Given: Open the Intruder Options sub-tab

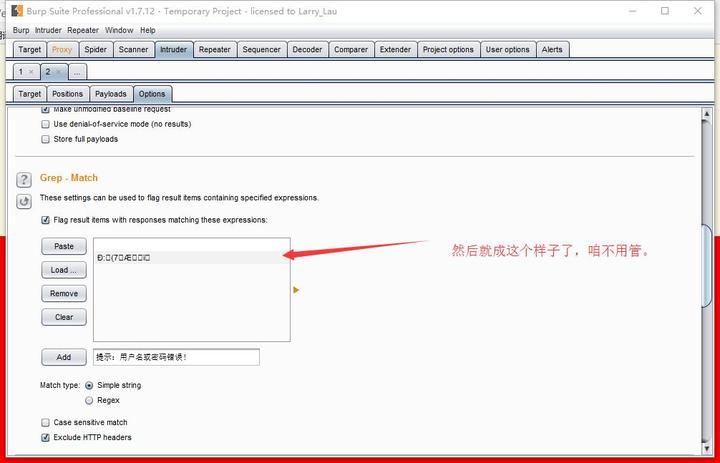Looking at the screenshot, I should pos(152,94).
